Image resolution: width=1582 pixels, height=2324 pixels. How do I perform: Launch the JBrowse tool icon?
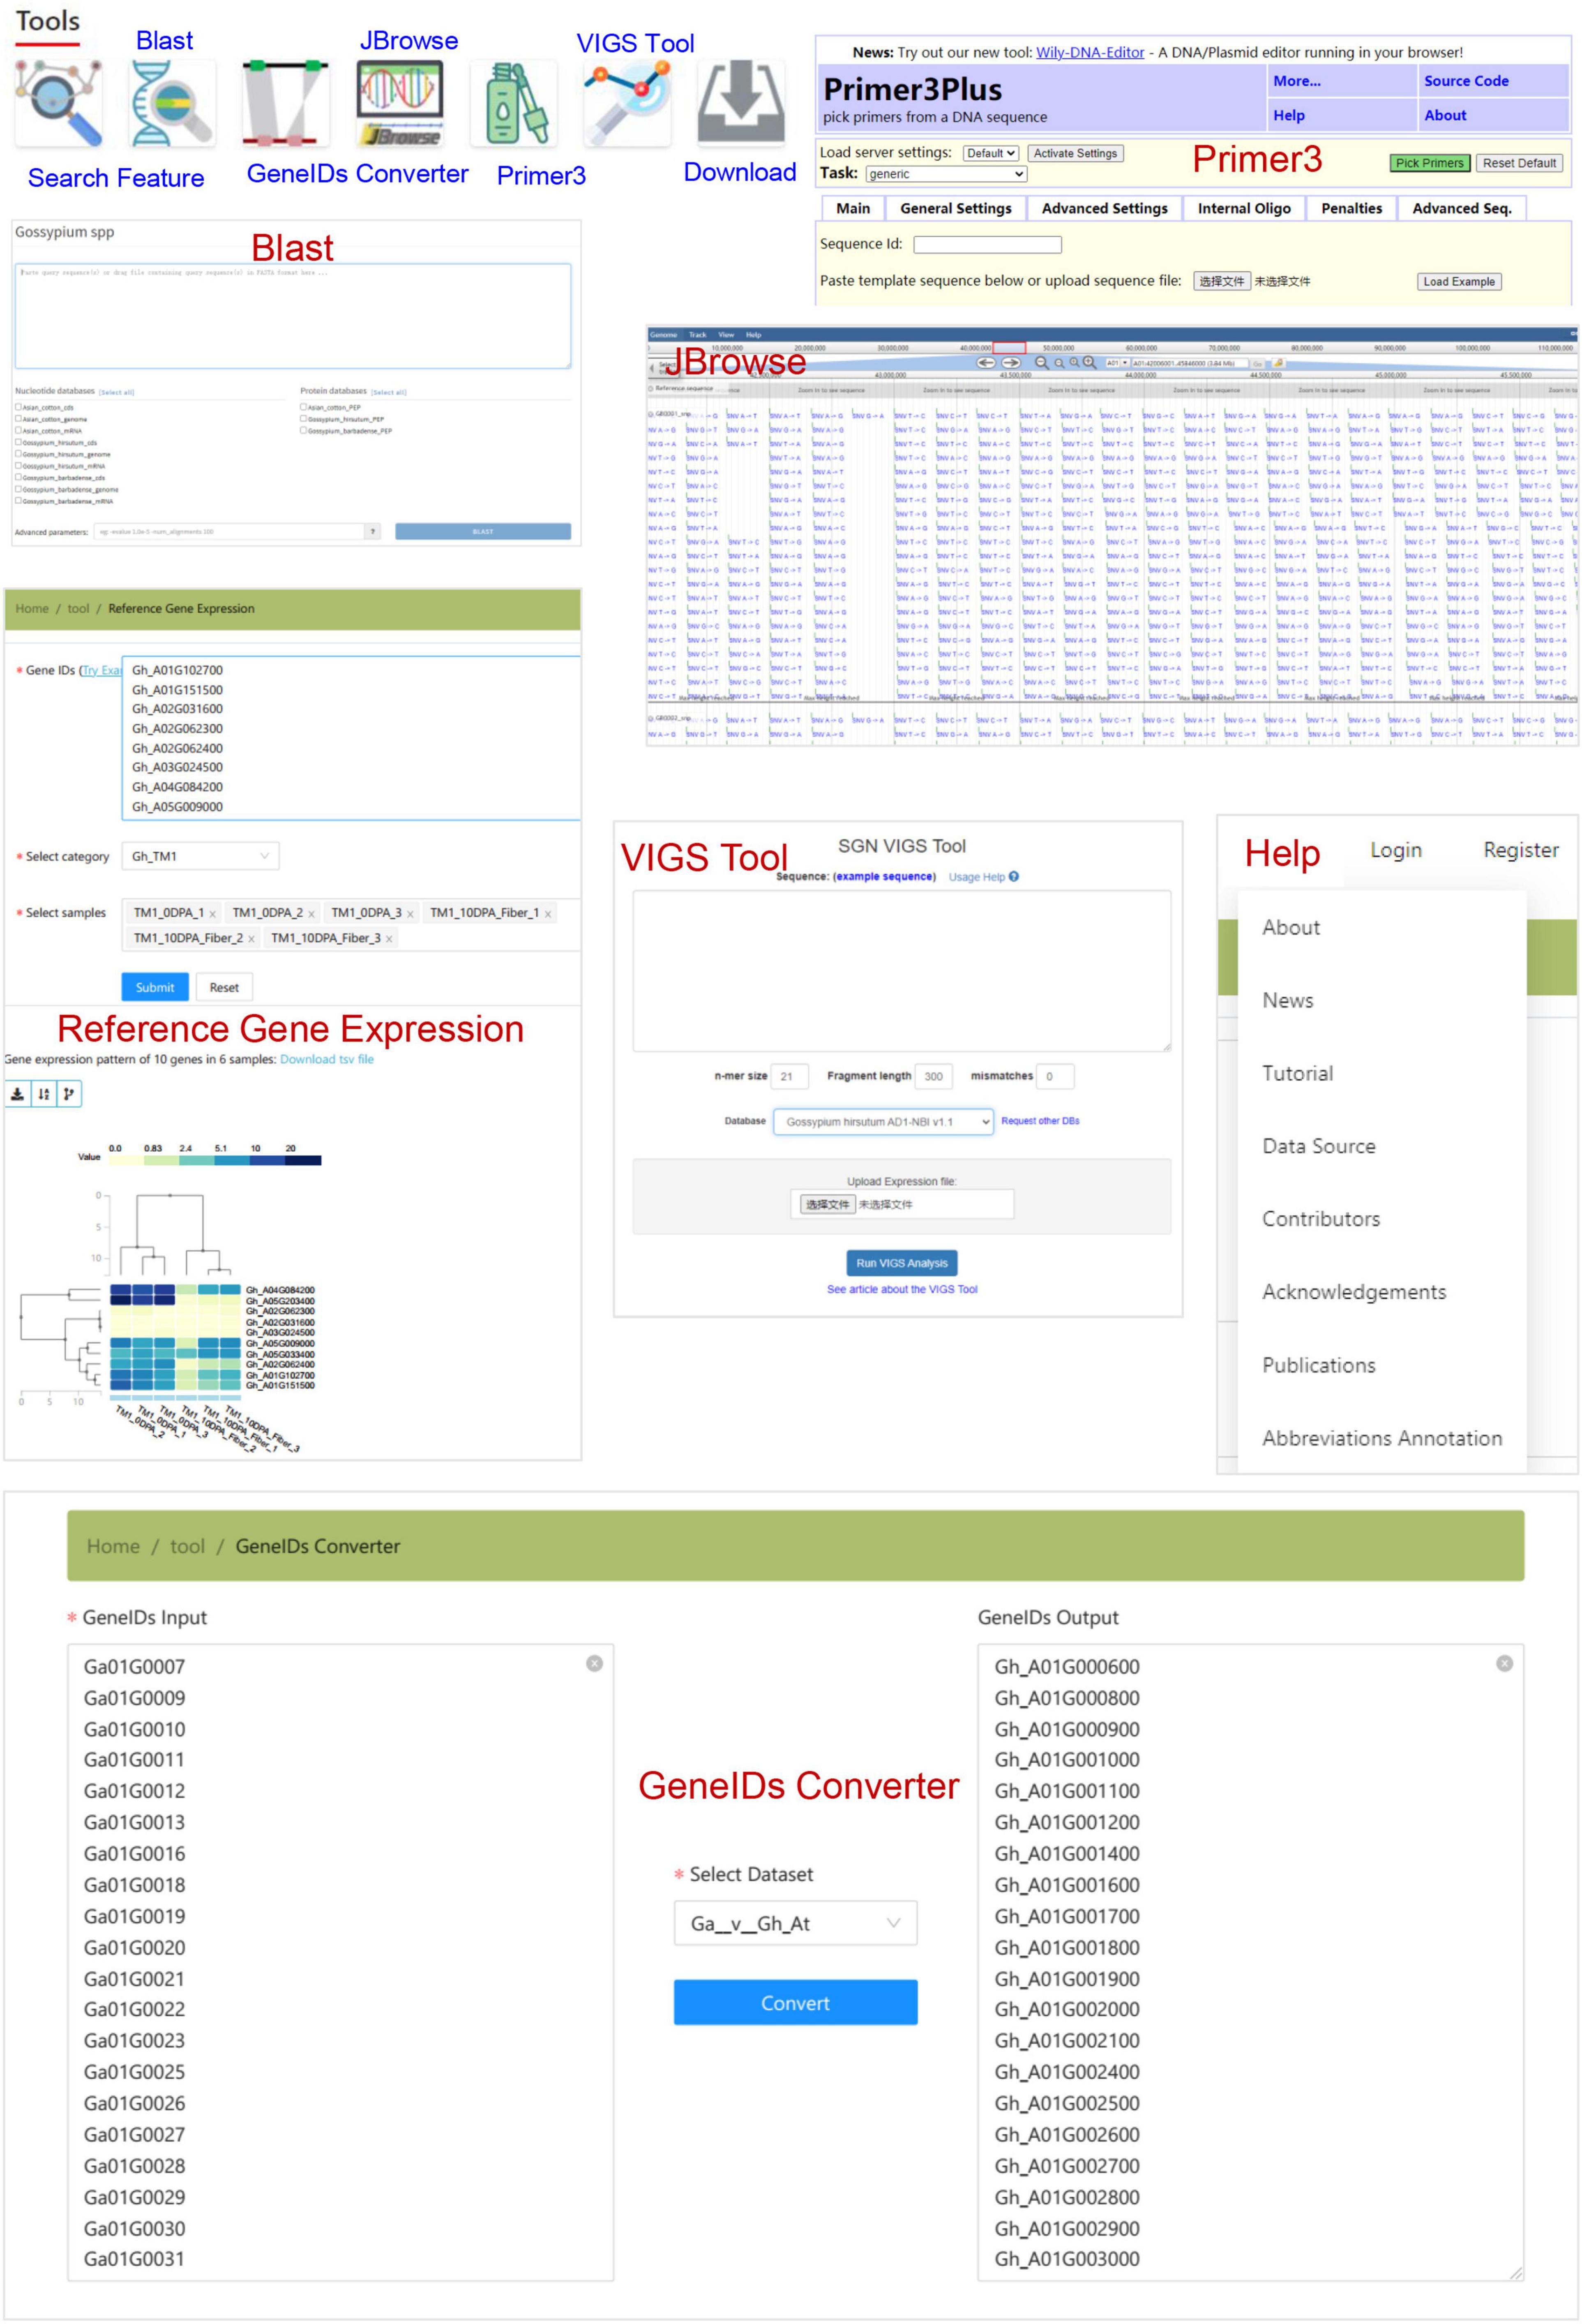click(x=400, y=103)
